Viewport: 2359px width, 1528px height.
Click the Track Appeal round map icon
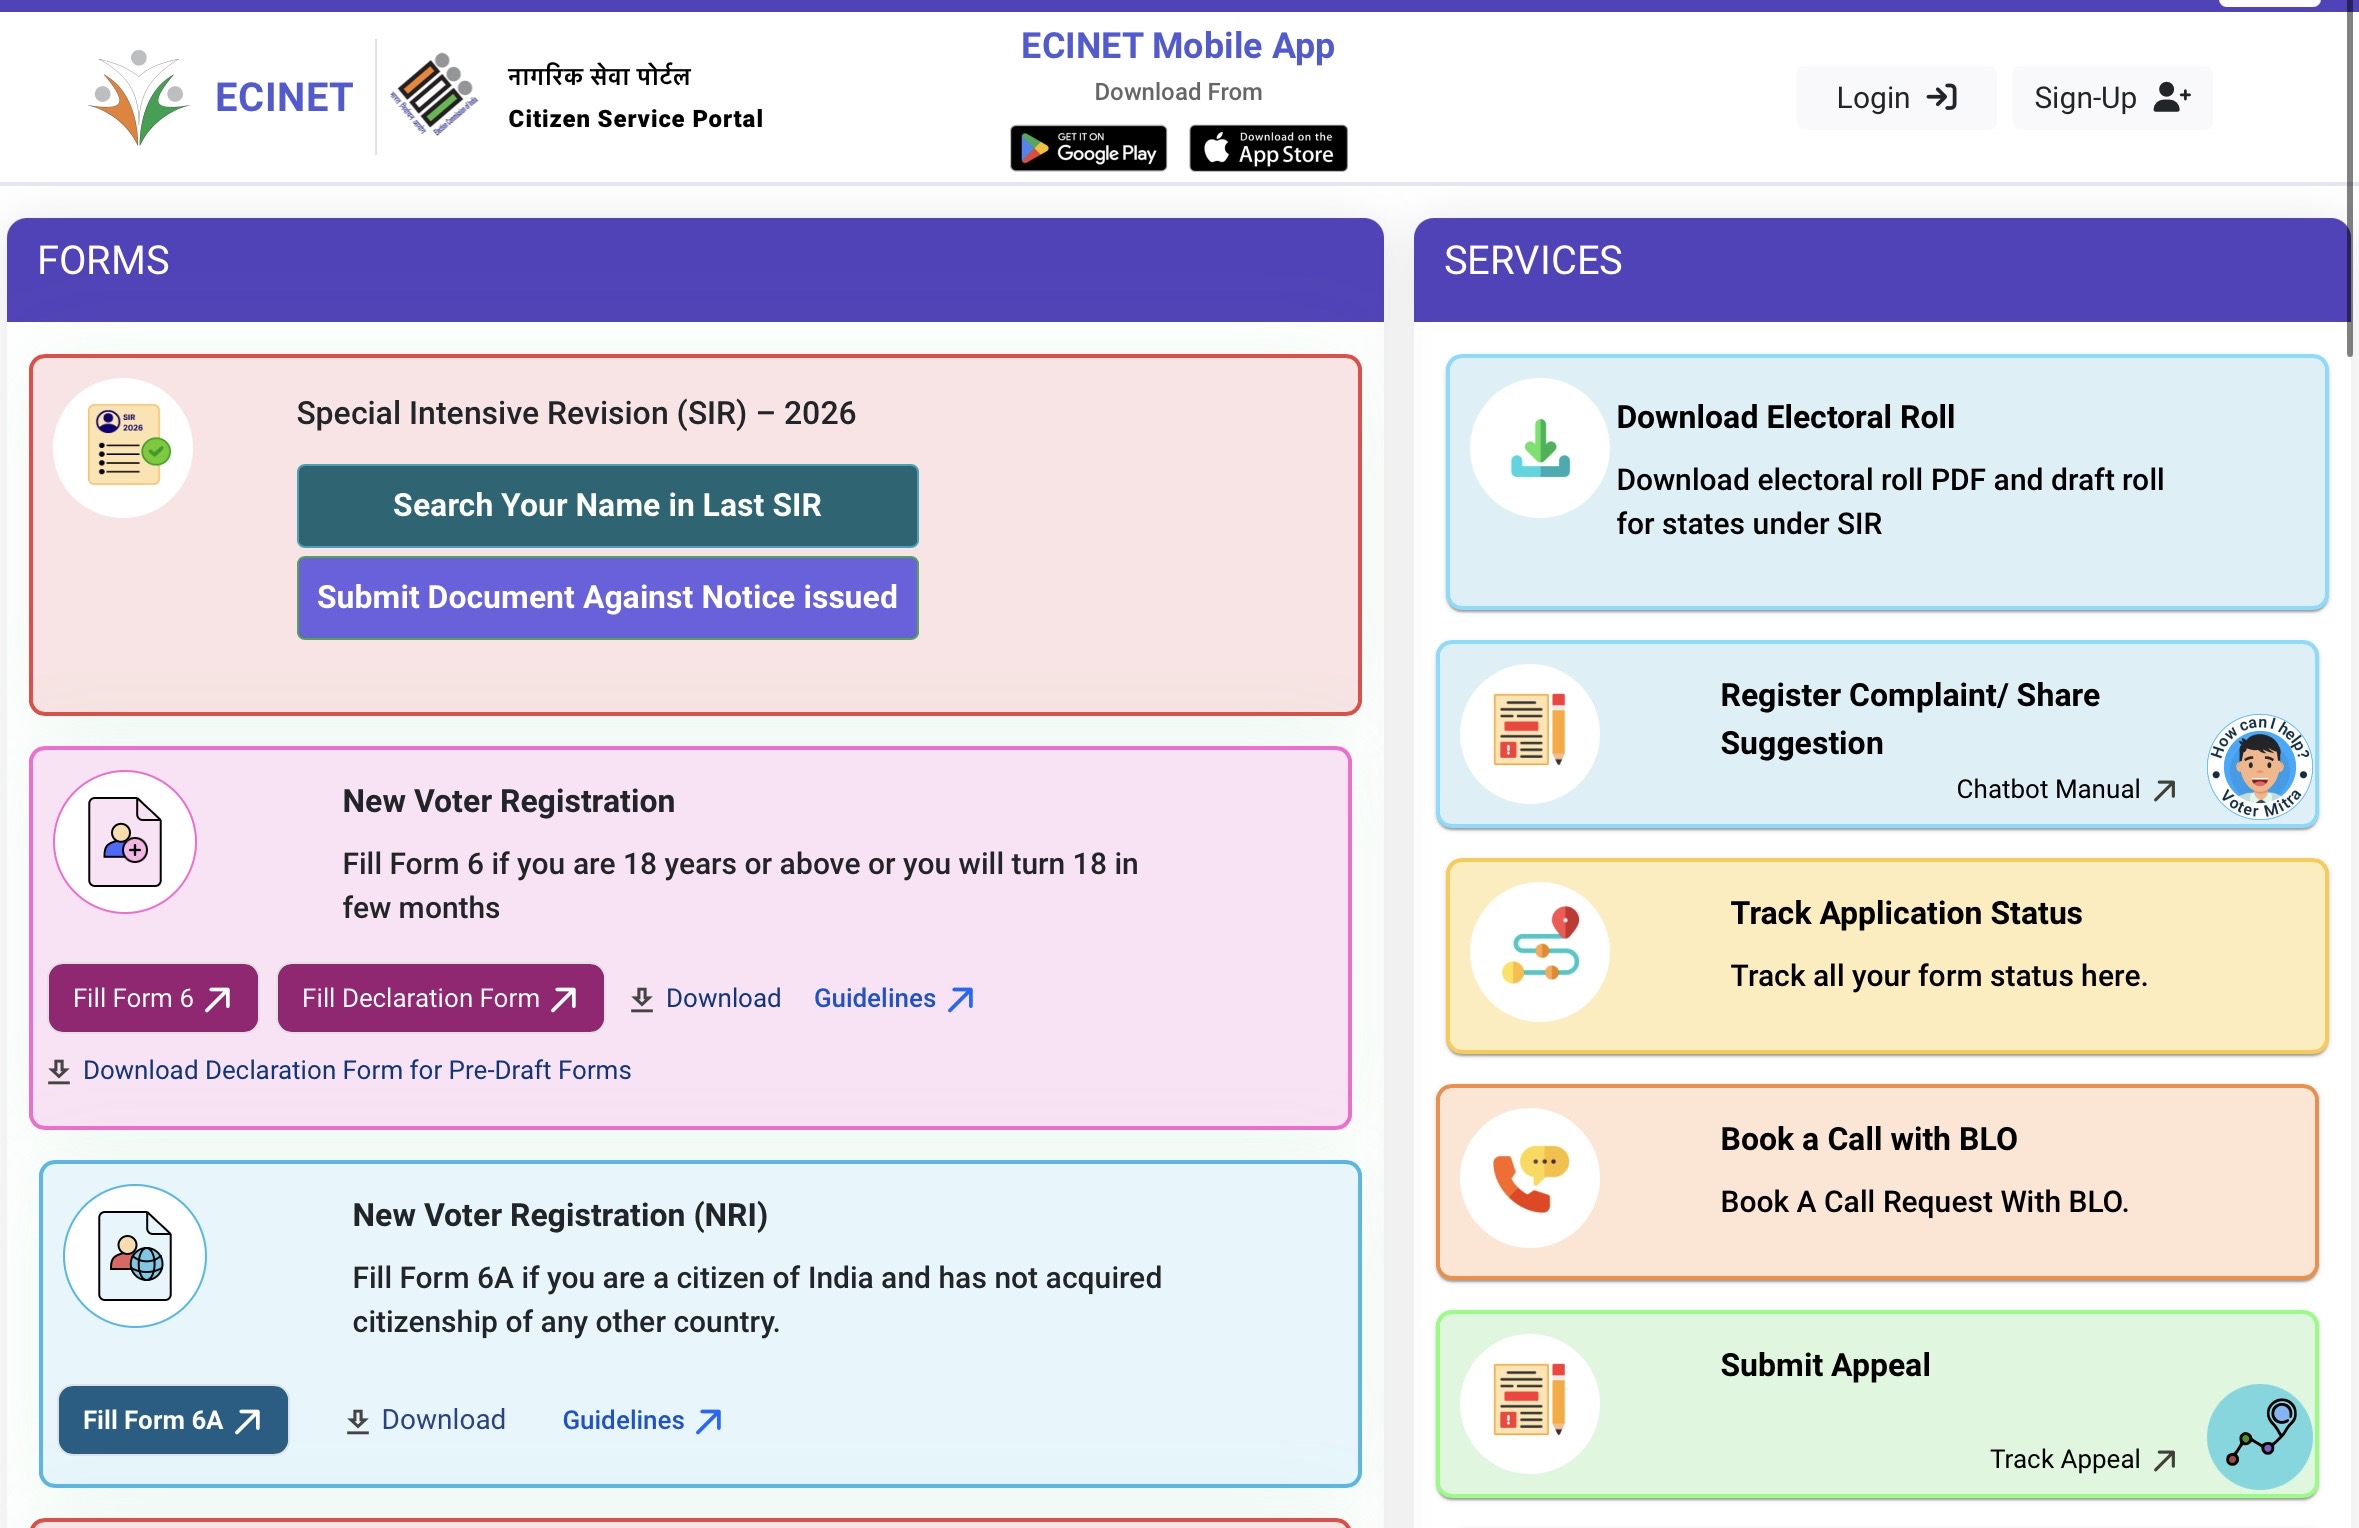click(x=2259, y=1436)
